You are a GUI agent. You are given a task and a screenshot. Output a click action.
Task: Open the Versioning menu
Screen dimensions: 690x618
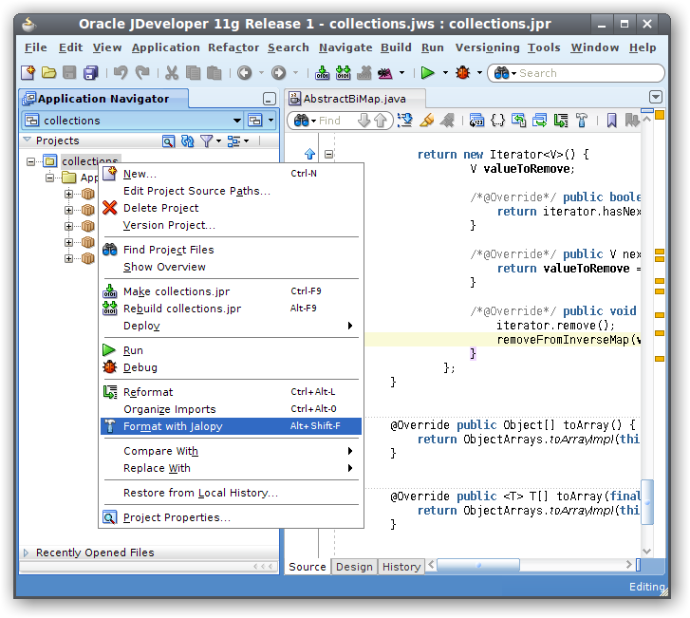pyautogui.click(x=488, y=48)
